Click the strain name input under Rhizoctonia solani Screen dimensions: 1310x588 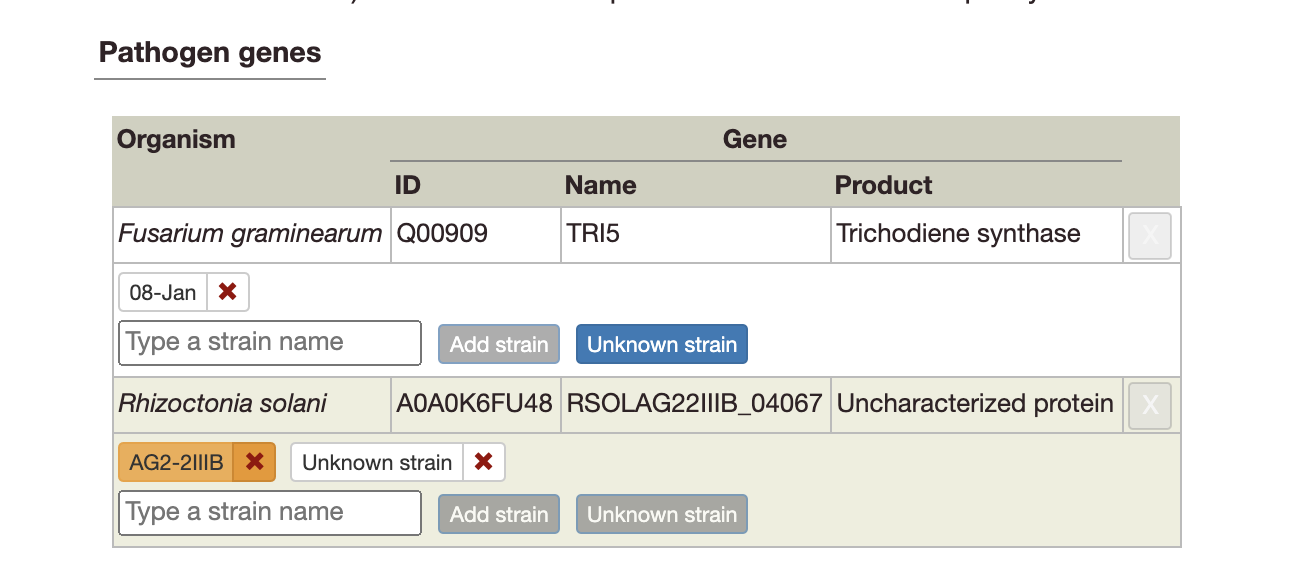pos(268,512)
